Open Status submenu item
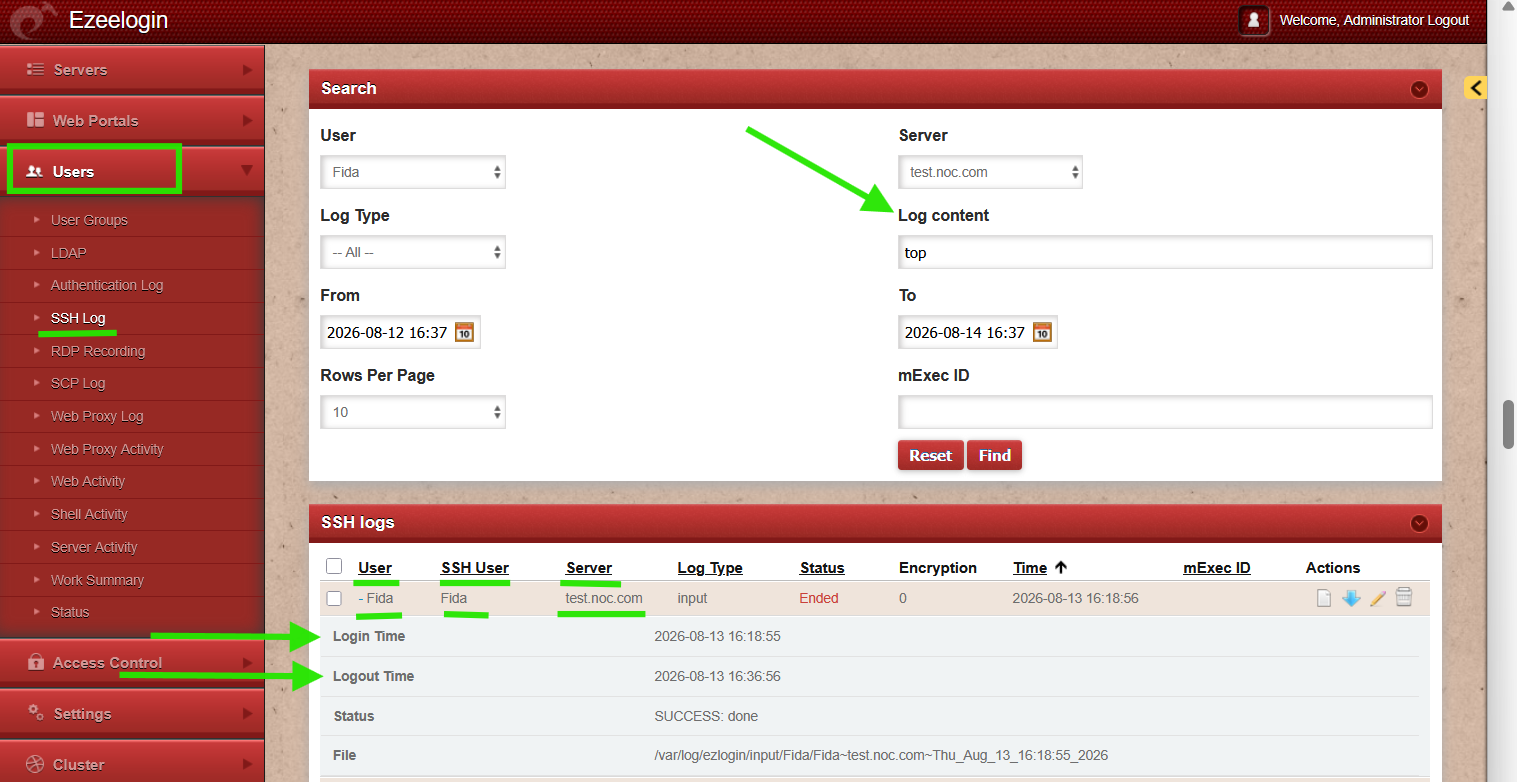This screenshot has height=782, width=1517. (70, 612)
